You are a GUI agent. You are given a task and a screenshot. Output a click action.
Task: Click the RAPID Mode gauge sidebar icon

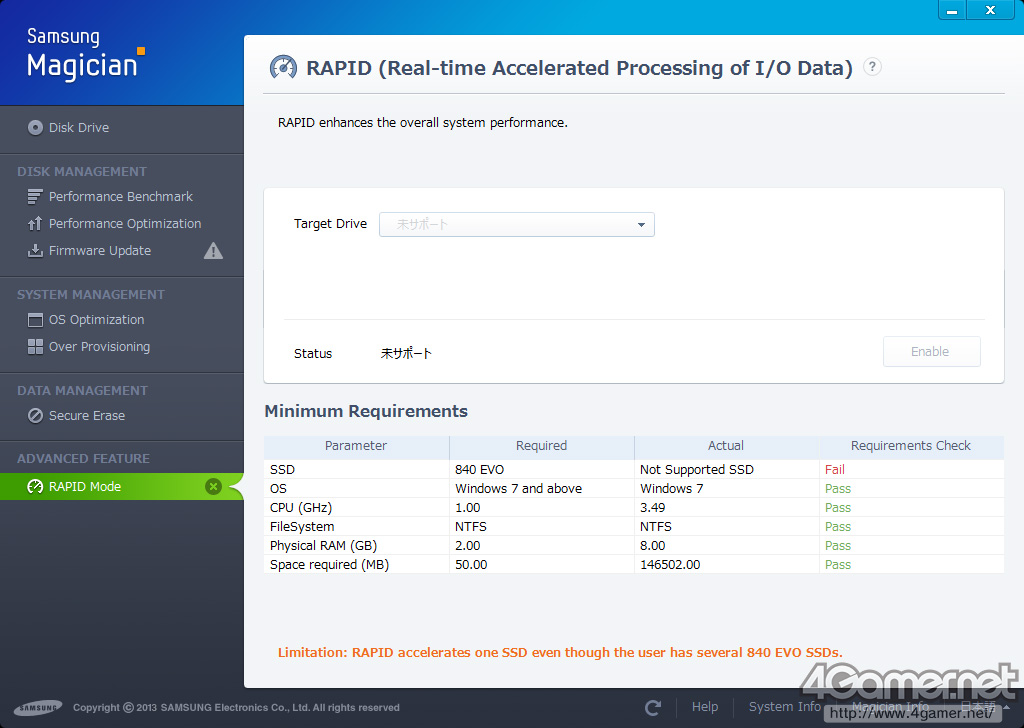click(35, 486)
